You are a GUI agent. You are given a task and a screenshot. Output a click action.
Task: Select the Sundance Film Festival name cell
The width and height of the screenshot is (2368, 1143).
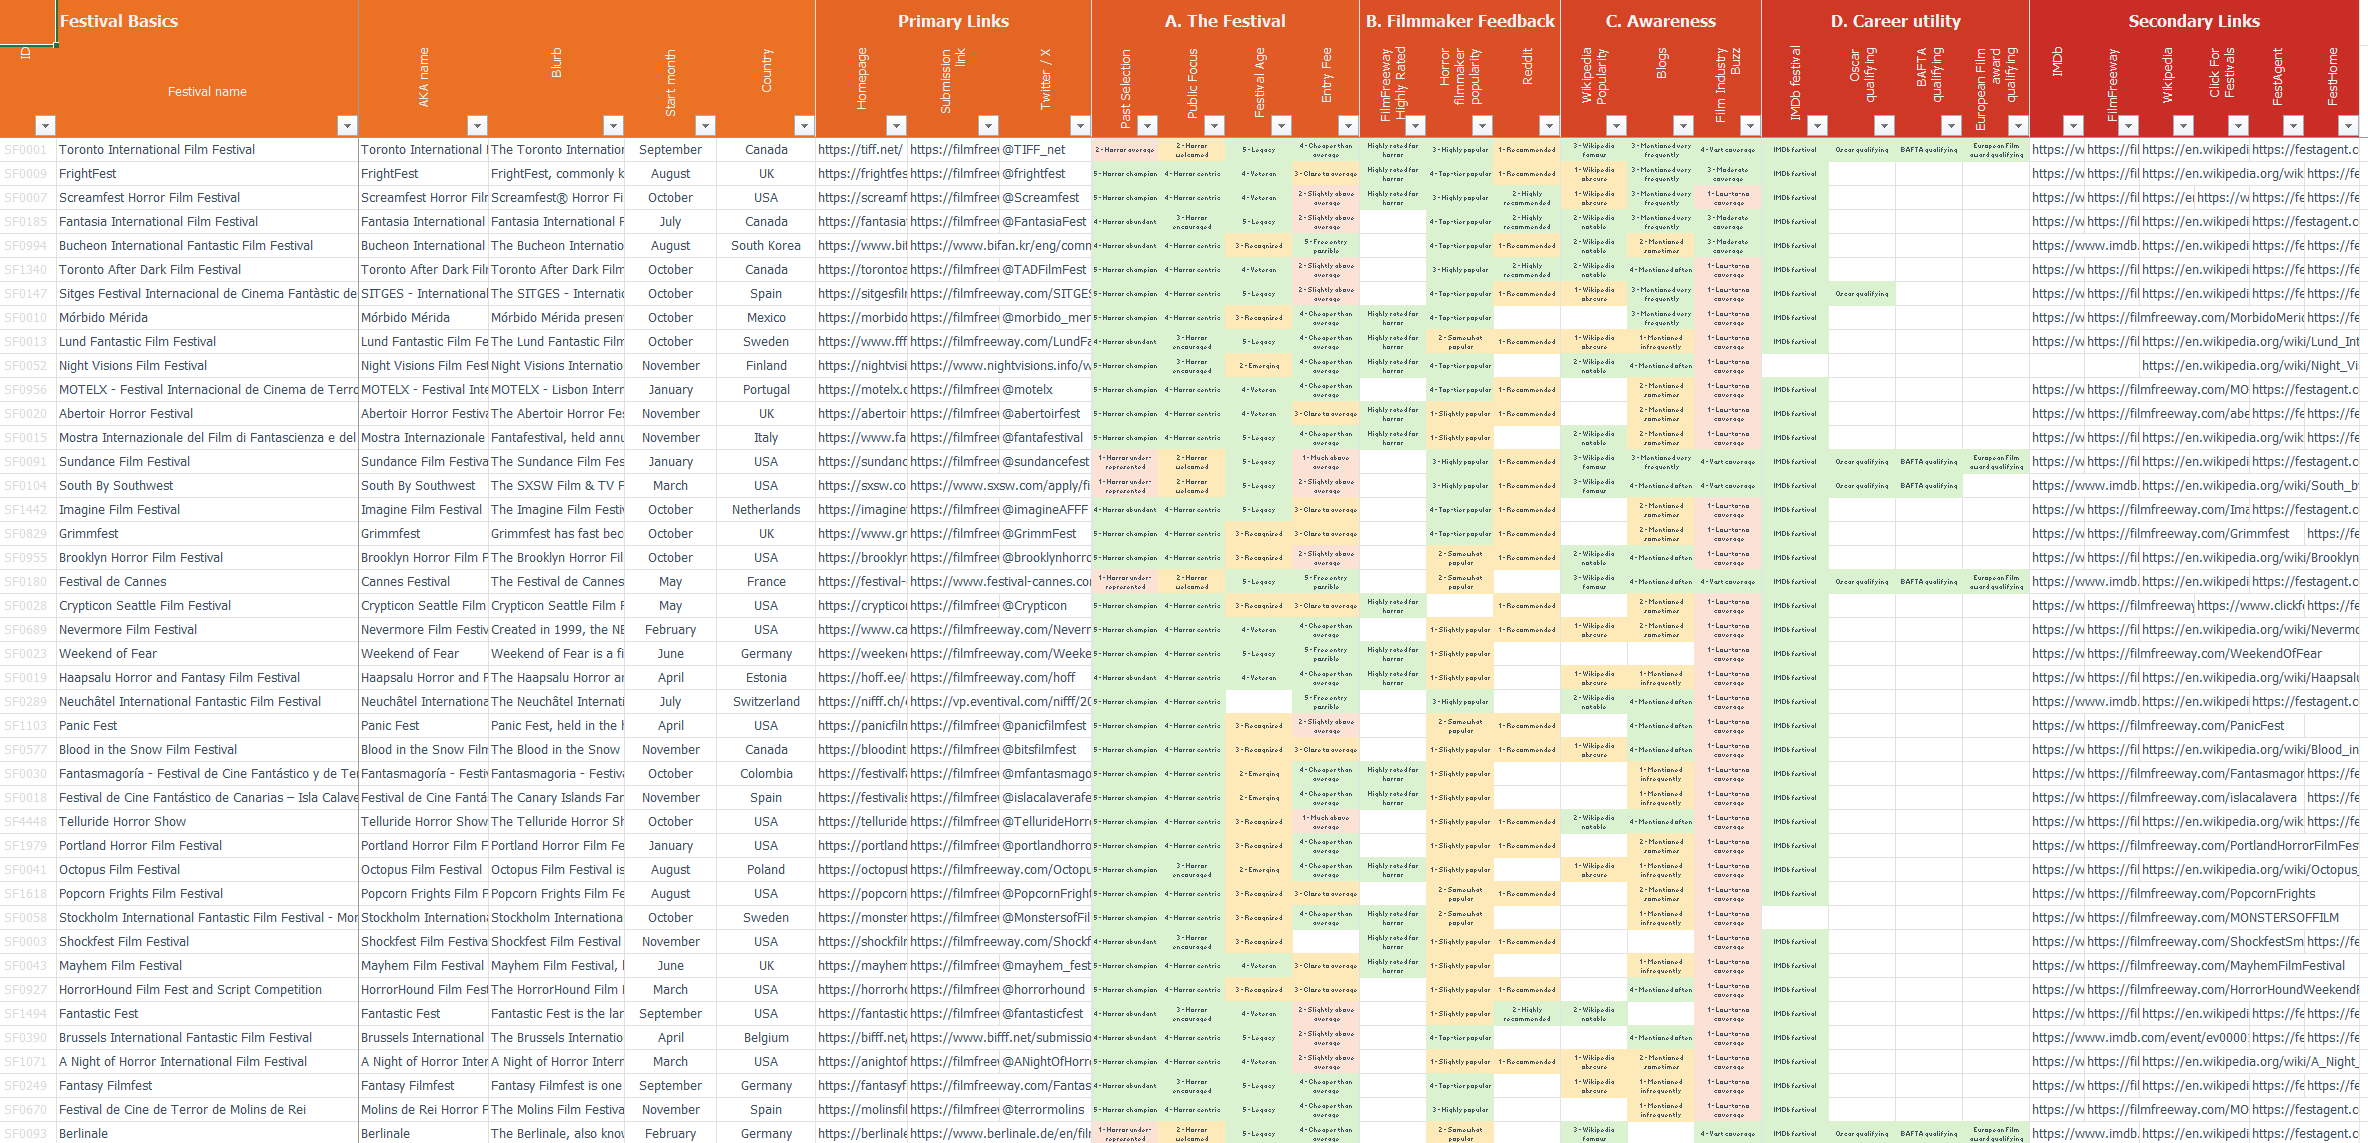click(124, 462)
